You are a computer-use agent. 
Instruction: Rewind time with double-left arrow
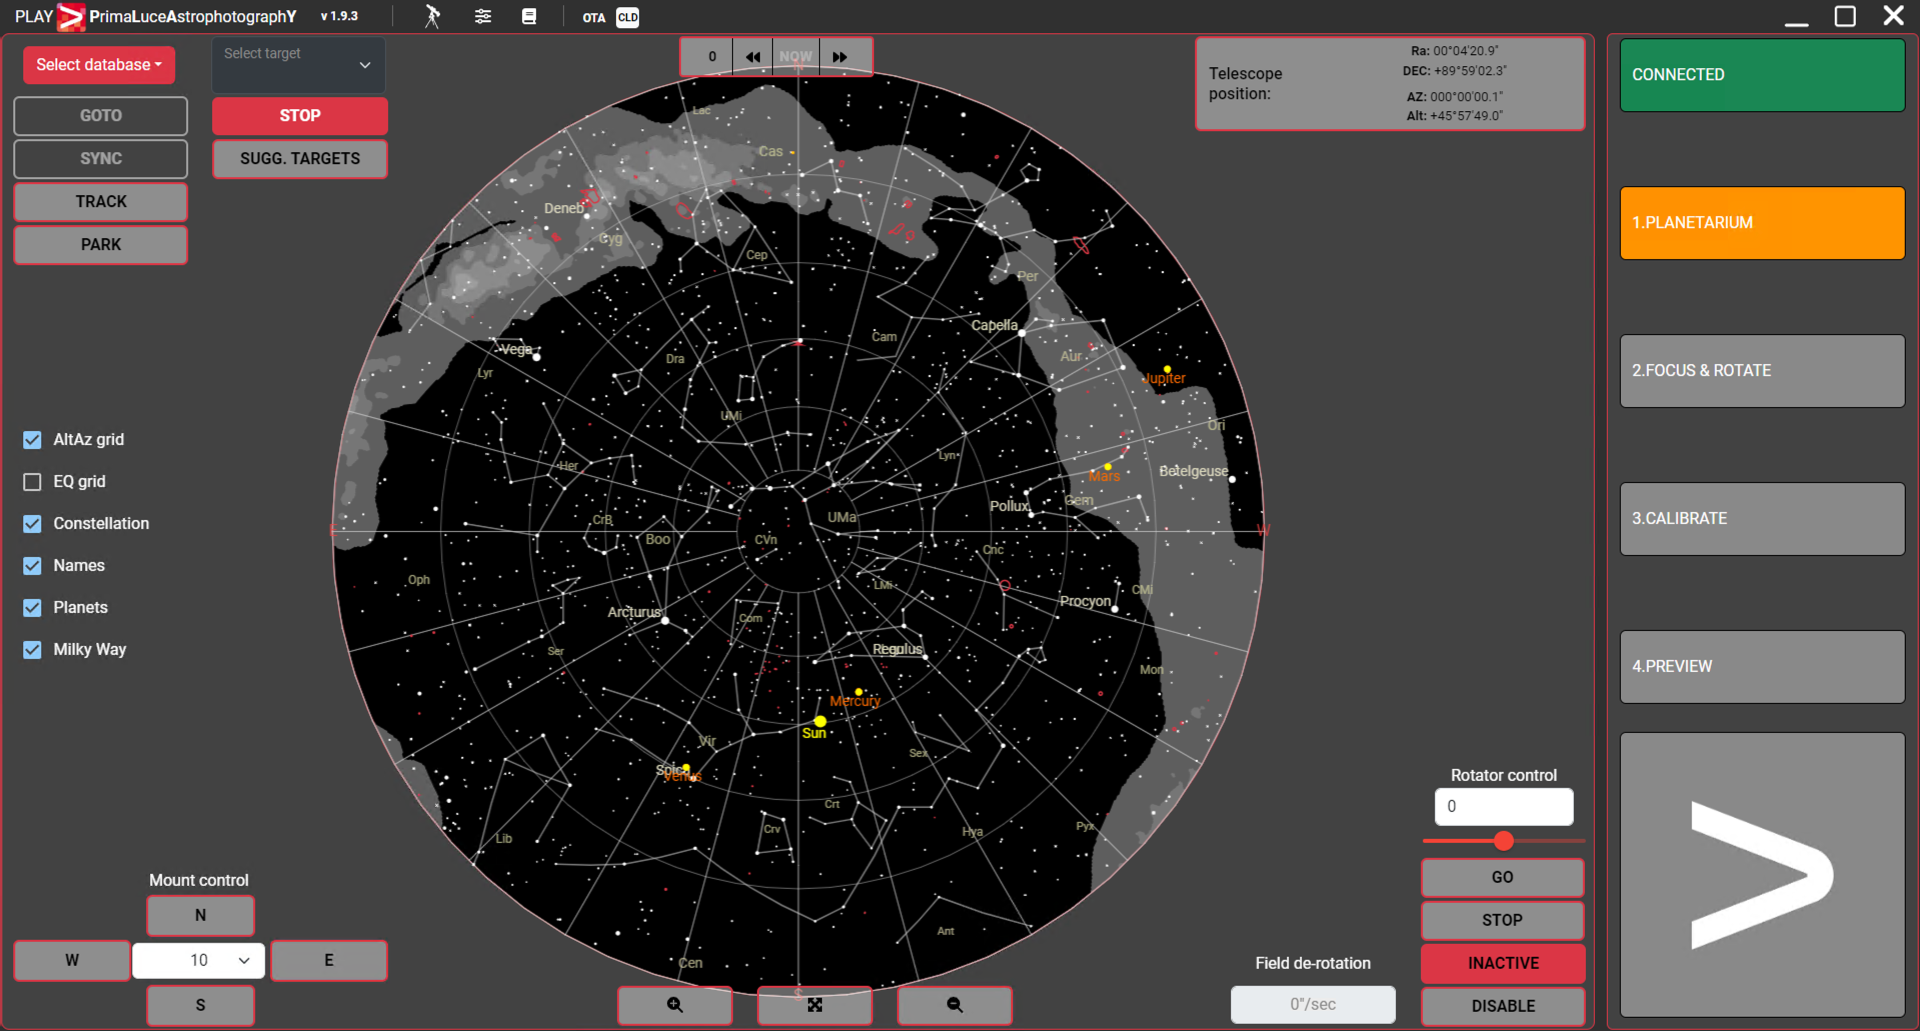[753, 57]
